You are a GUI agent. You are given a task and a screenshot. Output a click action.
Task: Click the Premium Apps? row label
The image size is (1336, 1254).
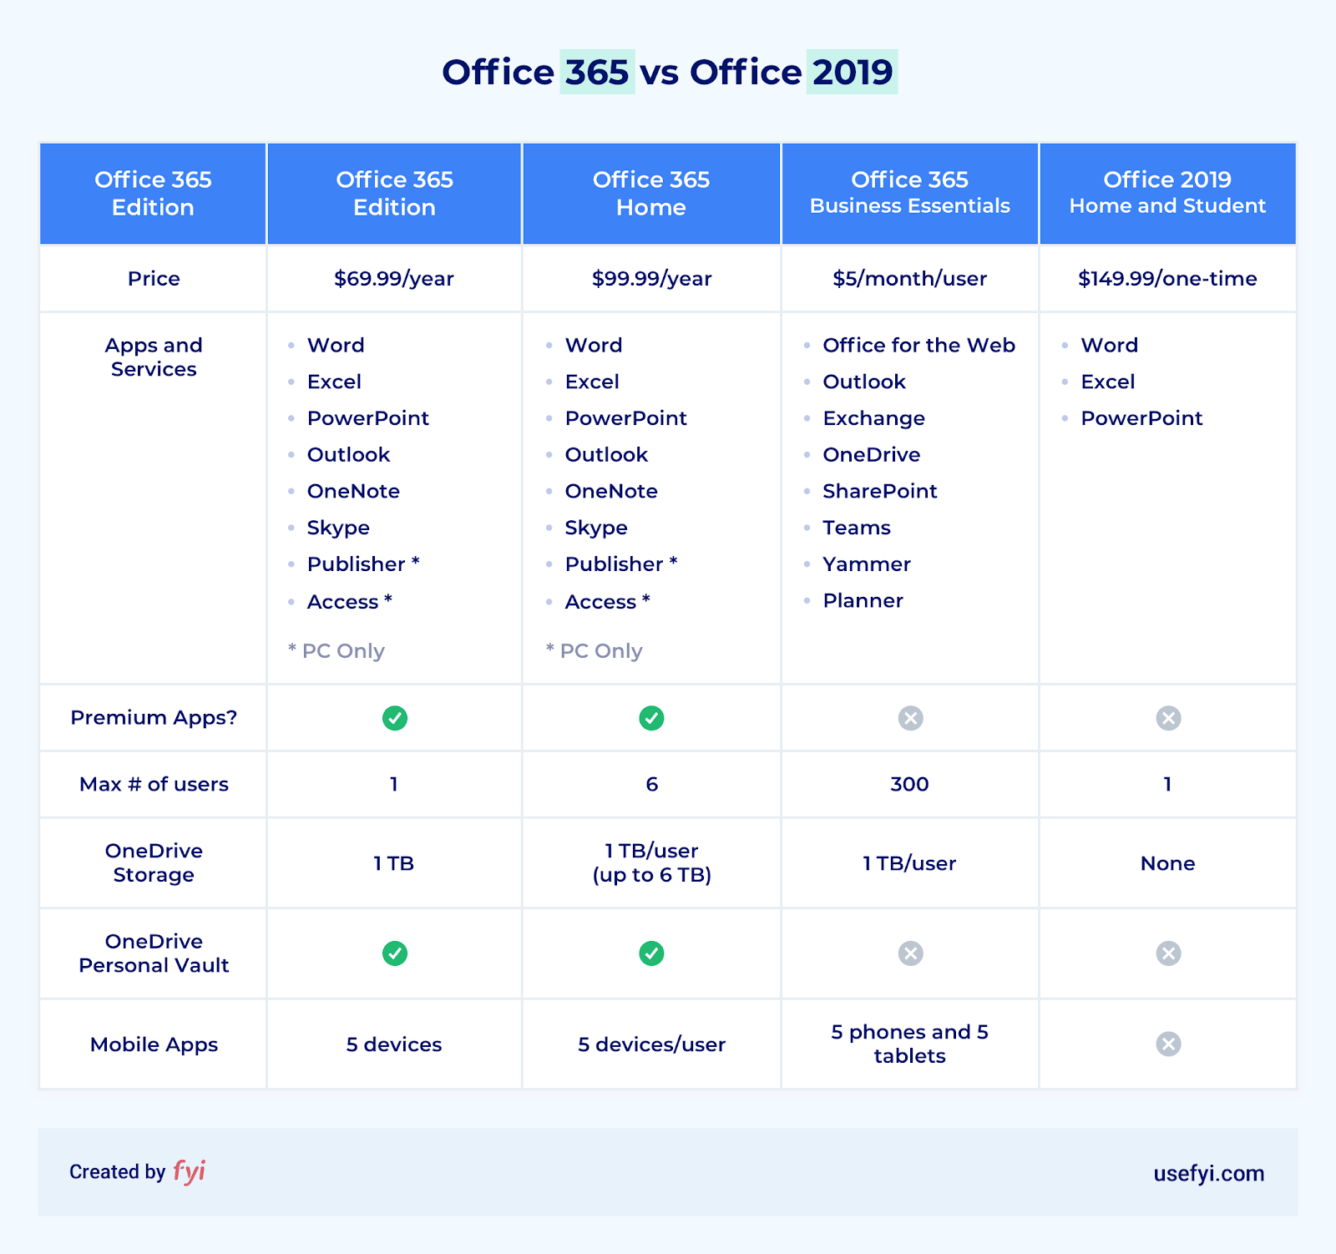coord(153,718)
